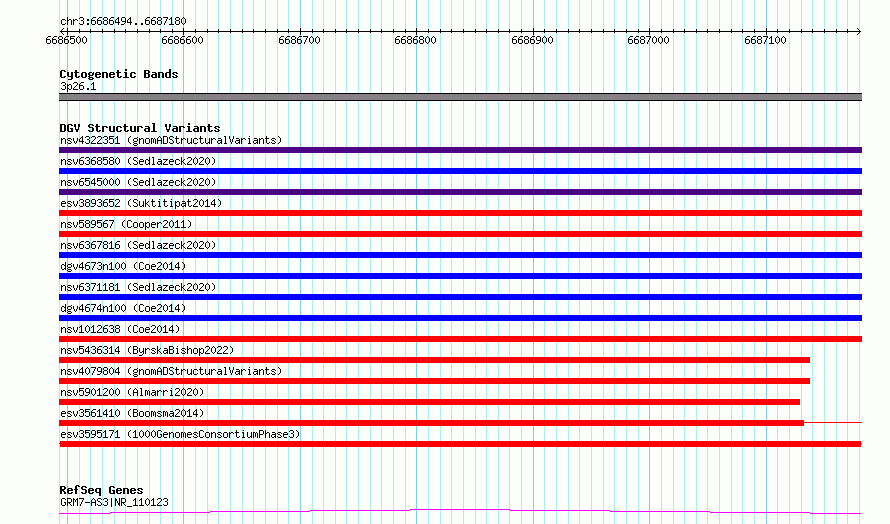
Task: Click the nsv6545000 Sedlazeck2020 label
Action: (x=138, y=182)
